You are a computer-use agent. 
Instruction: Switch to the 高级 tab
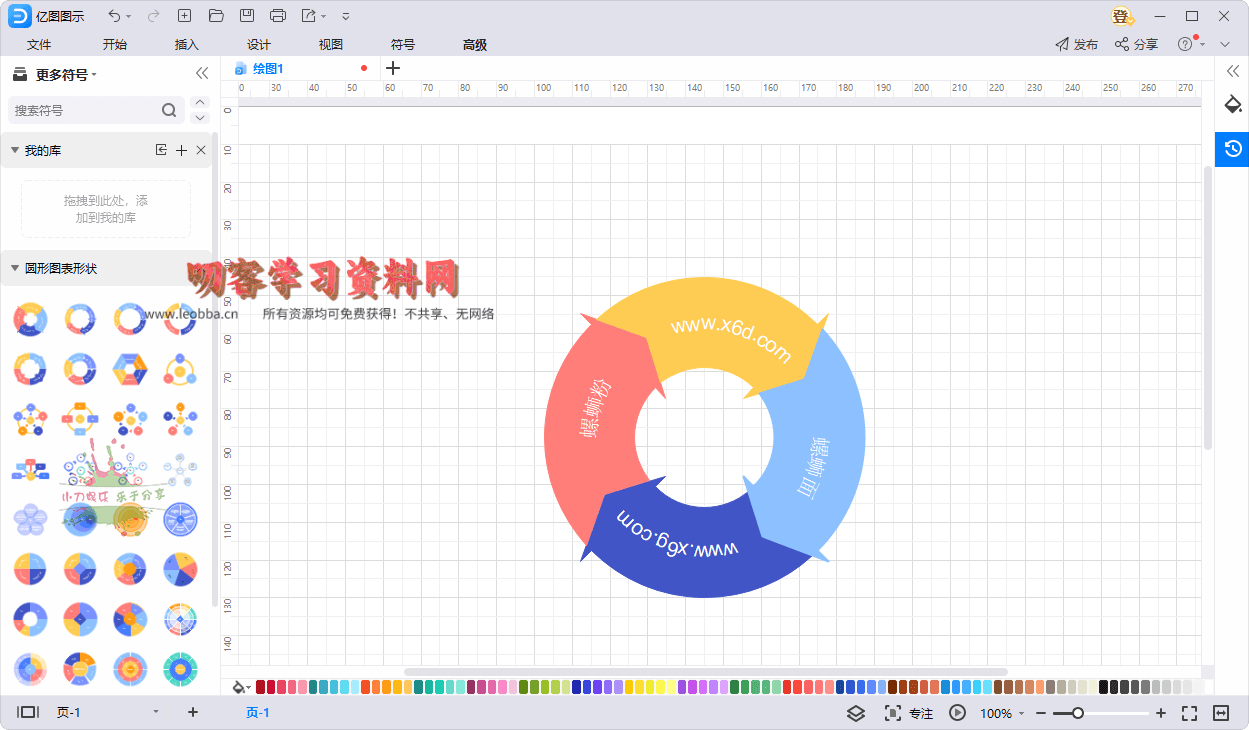click(475, 45)
